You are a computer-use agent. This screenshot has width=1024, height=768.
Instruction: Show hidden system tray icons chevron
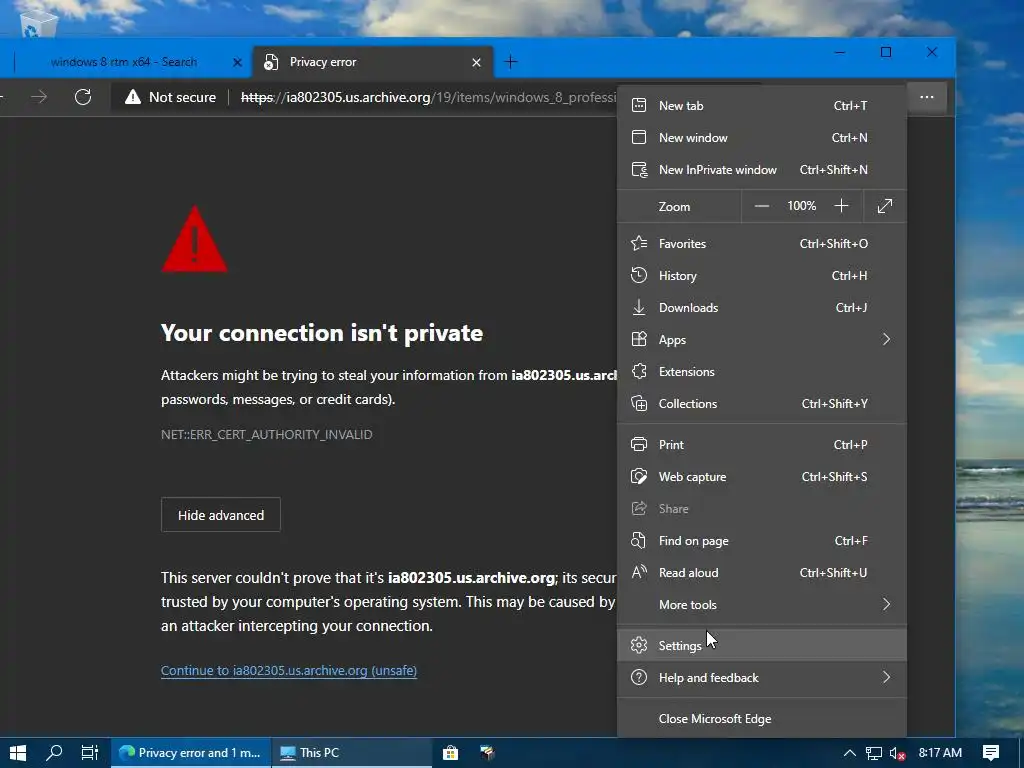pos(850,753)
